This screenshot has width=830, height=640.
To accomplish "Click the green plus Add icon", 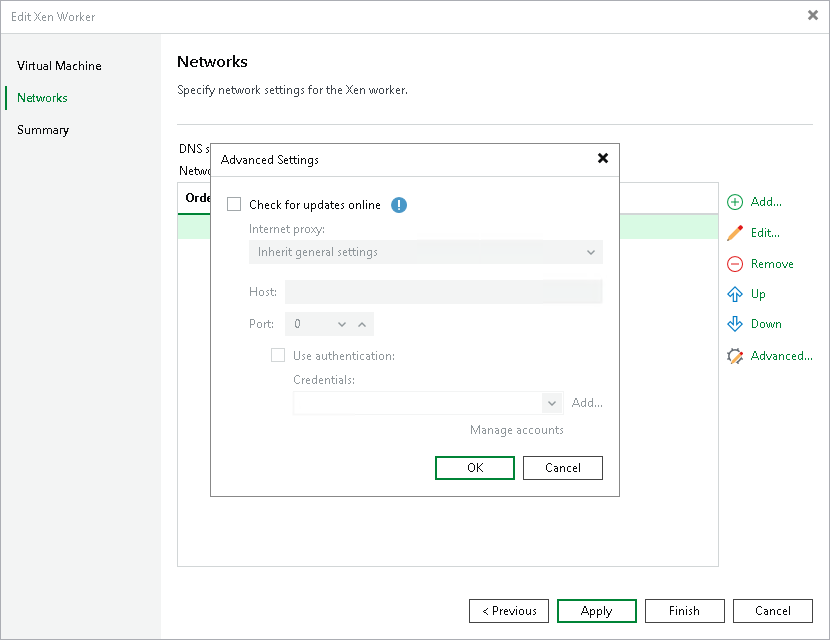I will pos(735,202).
